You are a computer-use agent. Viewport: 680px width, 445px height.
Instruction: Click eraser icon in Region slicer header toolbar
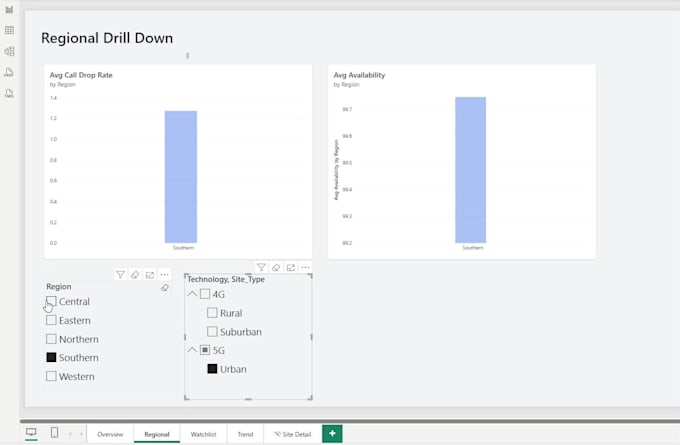click(135, 275)
